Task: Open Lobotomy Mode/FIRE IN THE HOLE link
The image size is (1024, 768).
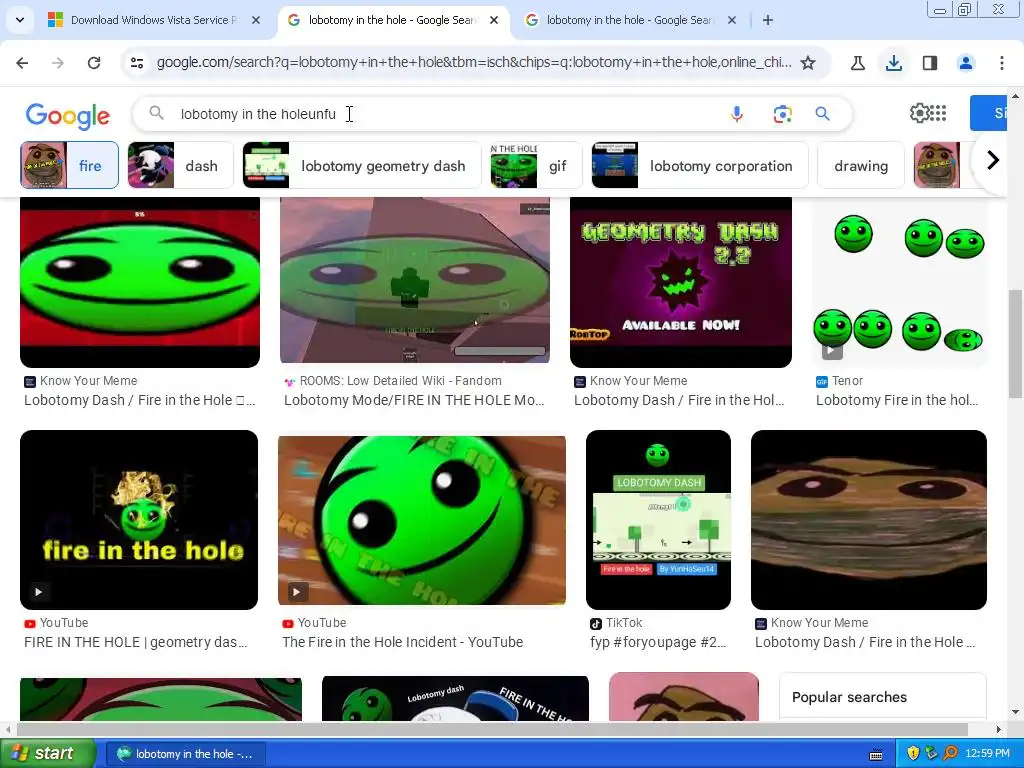Action: [x=414, y=400]
